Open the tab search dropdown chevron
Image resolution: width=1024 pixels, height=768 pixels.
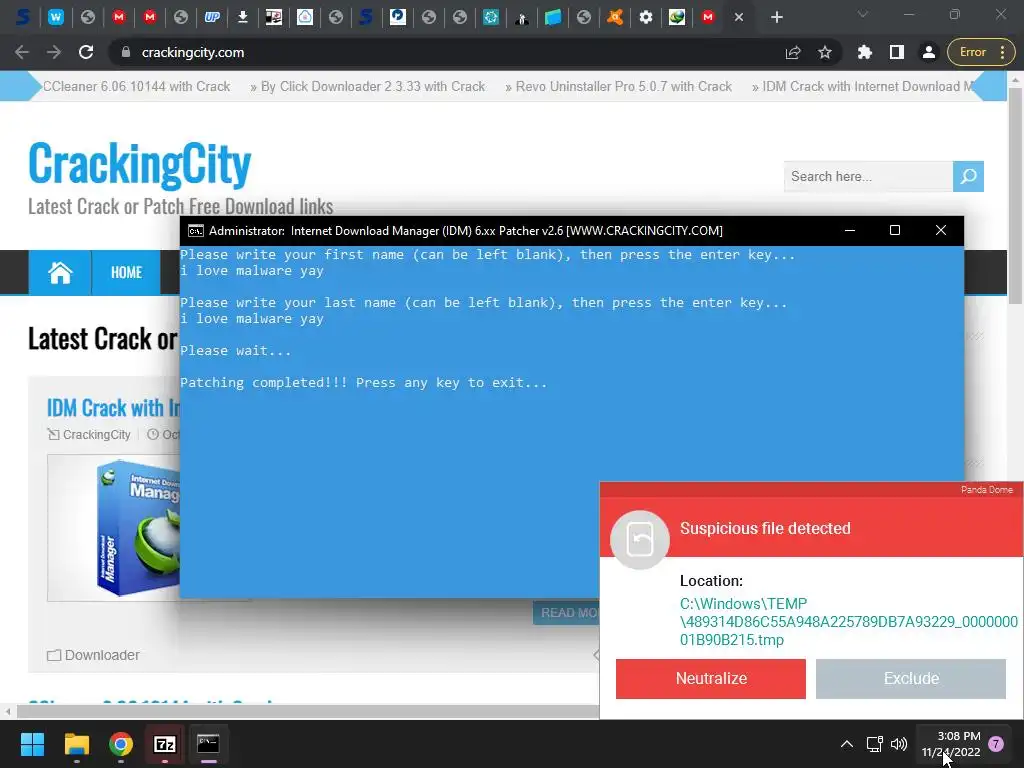click(863, 14)
